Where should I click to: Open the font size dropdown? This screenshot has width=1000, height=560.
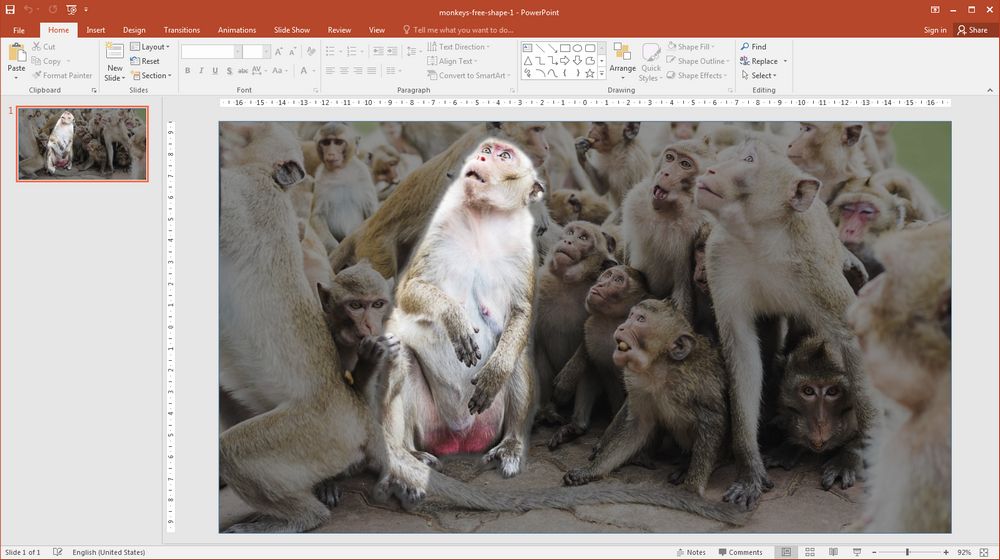(267, 52)
